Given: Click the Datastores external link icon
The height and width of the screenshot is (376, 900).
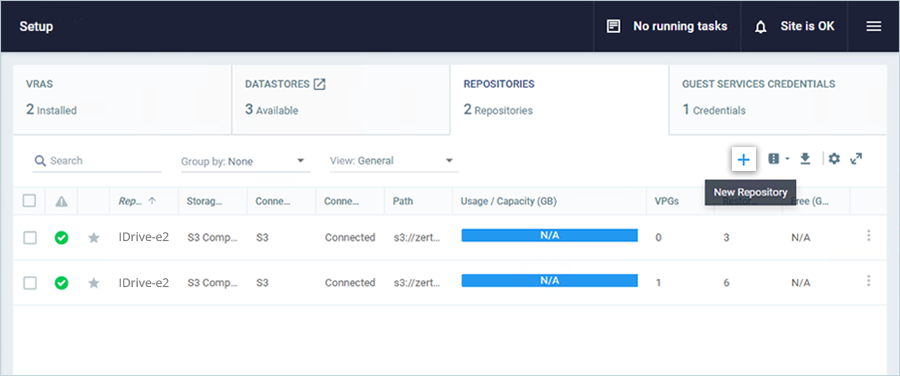Looking at the screenshot, I should (319, 84).
